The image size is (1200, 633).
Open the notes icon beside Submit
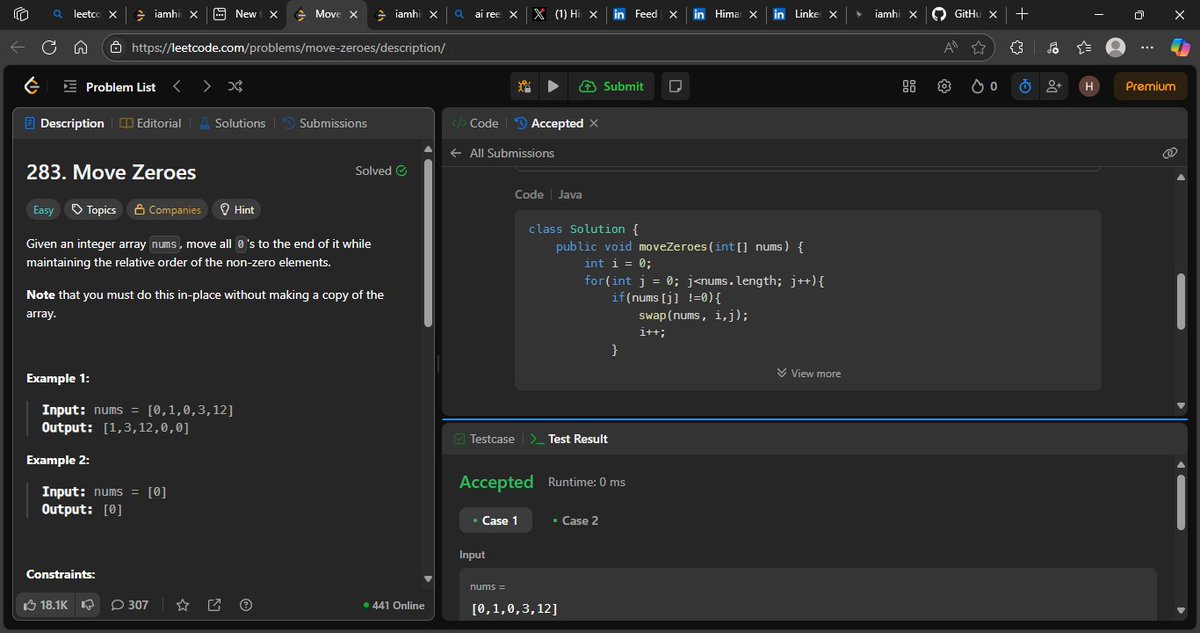[x=675, y=87]
